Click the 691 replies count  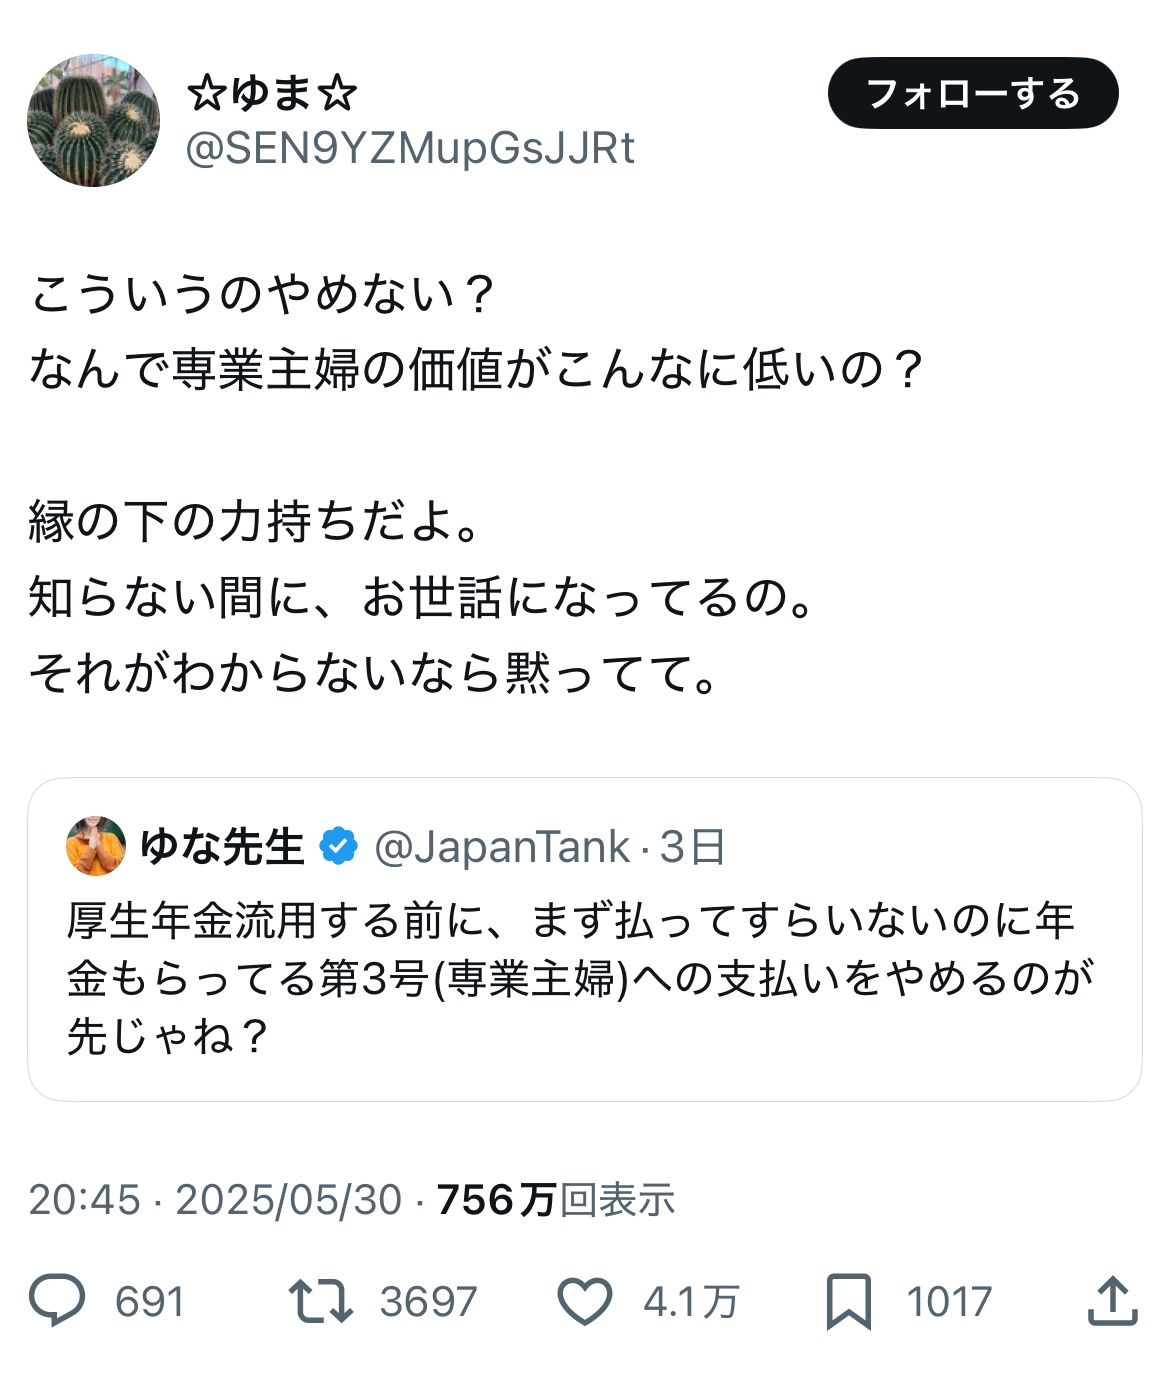[x=150, y=1302]
